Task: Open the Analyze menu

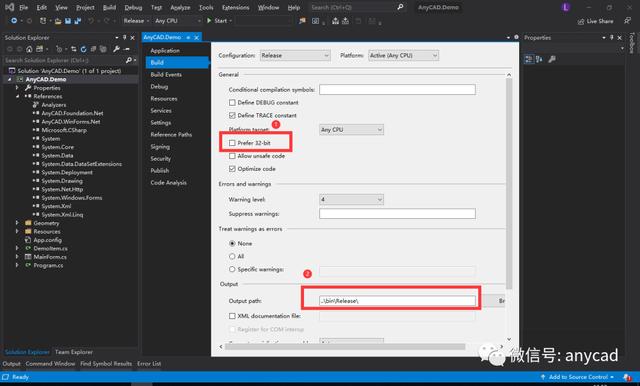Action: (x=180, y=7)
